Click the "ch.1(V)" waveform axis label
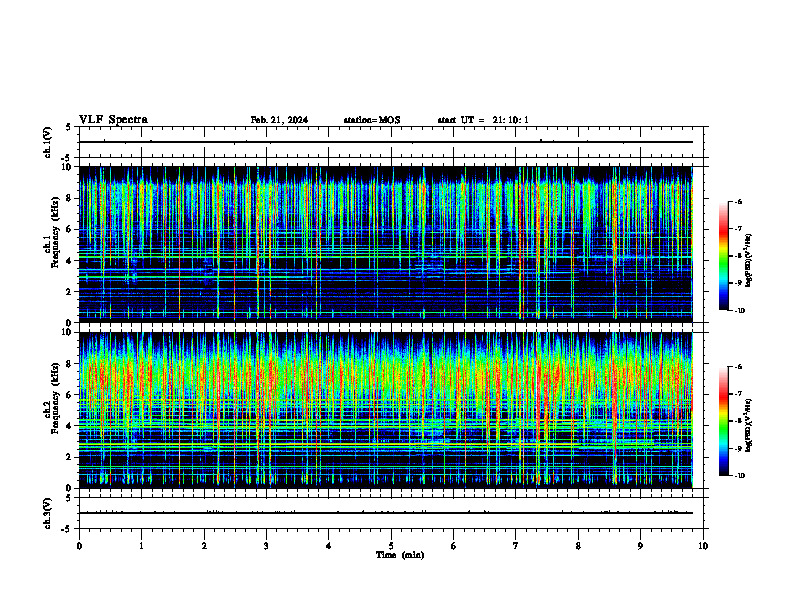This screenshot has height=612, width=792. click(47, 142)
